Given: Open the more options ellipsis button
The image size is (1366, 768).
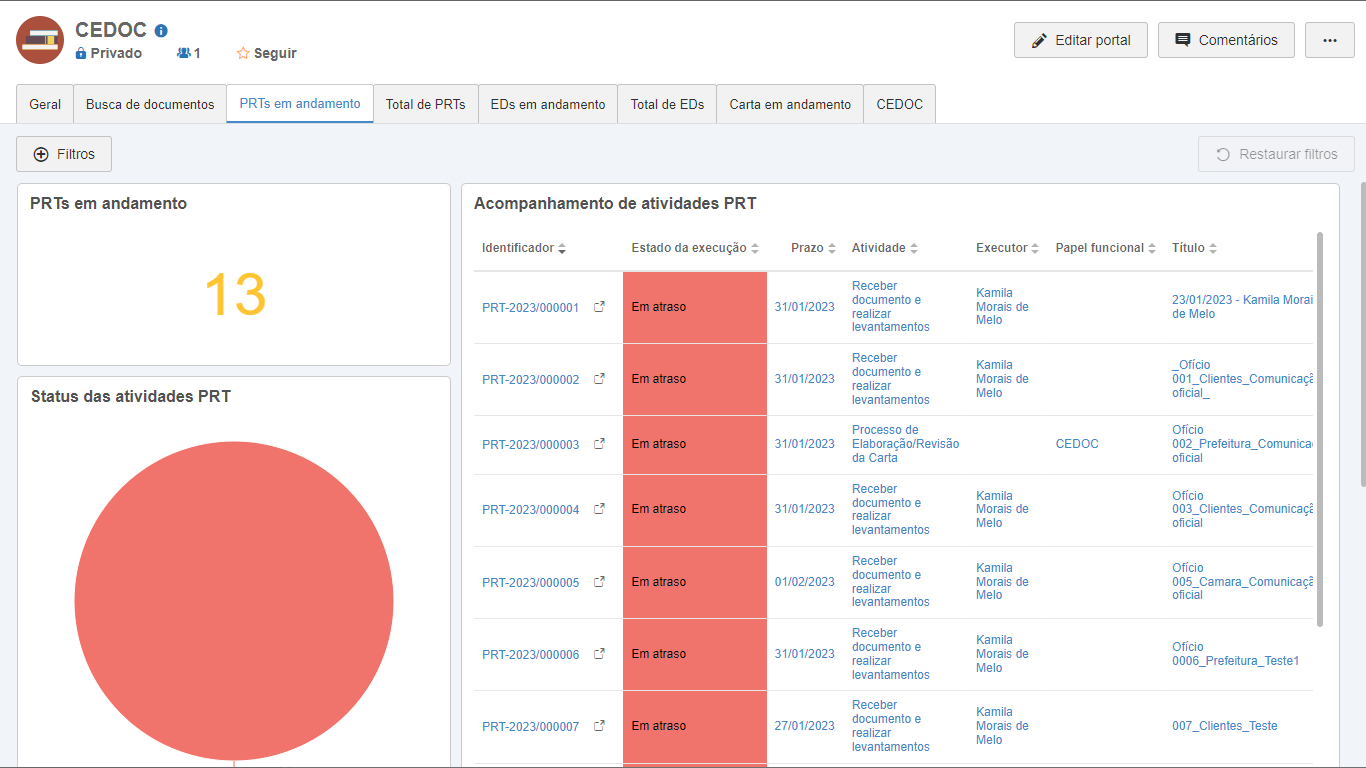Looking at the screenshot, I should (1330, 40).
